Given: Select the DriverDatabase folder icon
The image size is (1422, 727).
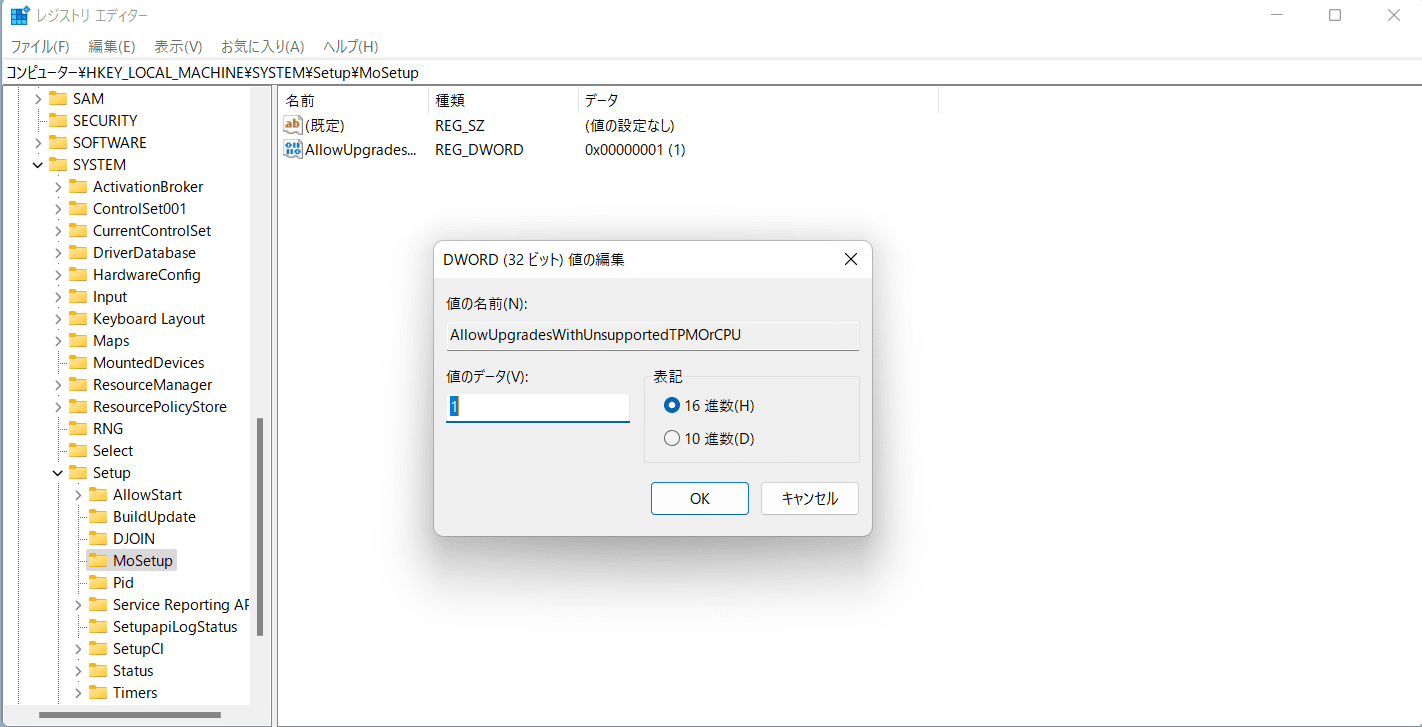Looking at the screenshot, I should tap(78, 253).
